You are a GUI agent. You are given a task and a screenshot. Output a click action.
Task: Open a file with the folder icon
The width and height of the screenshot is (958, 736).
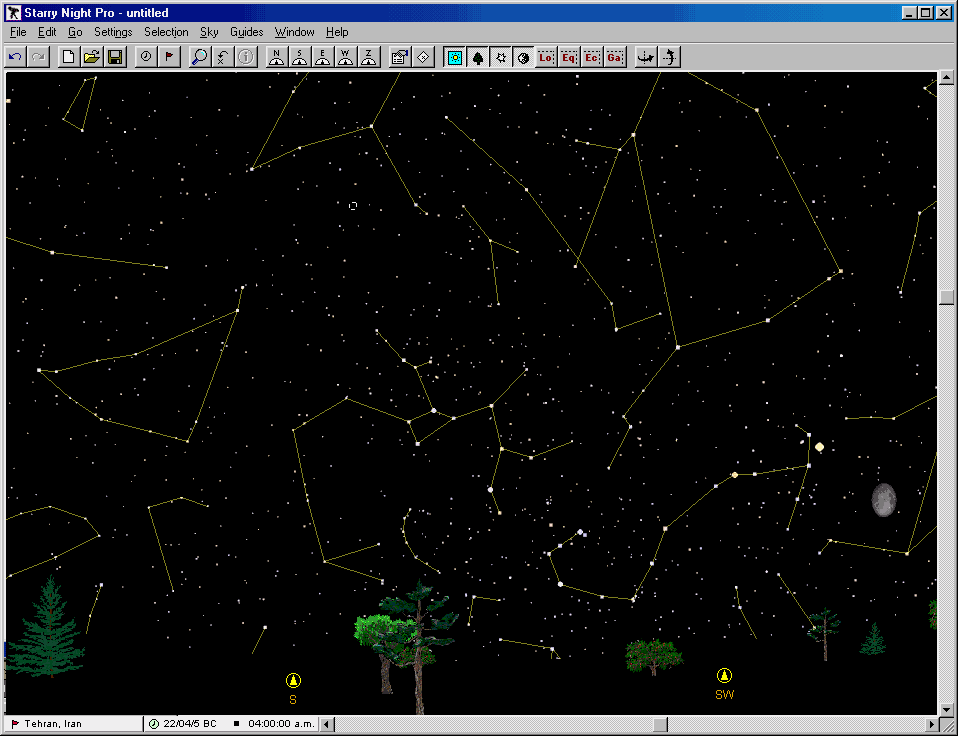pyautogui.click(x=92, y=57)
